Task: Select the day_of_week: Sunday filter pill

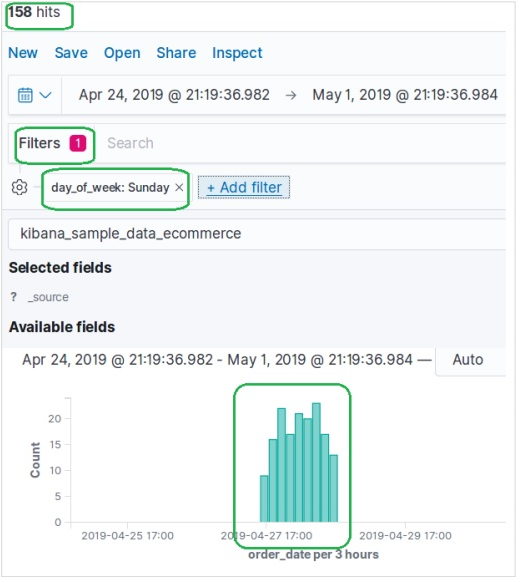Action: click(x=111, y=188)
